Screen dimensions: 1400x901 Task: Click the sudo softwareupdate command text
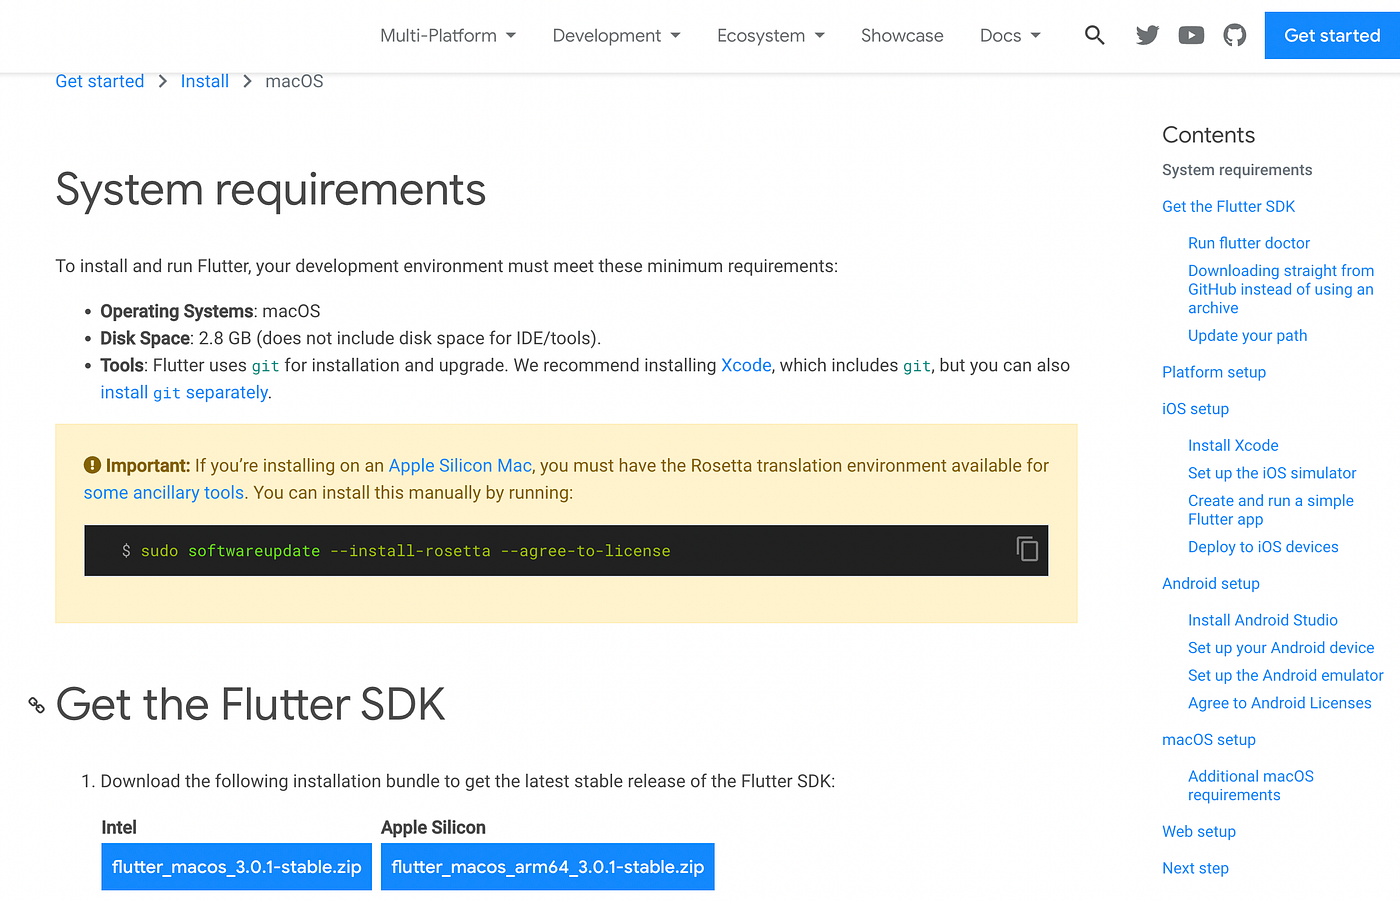(x=405, y=551)
